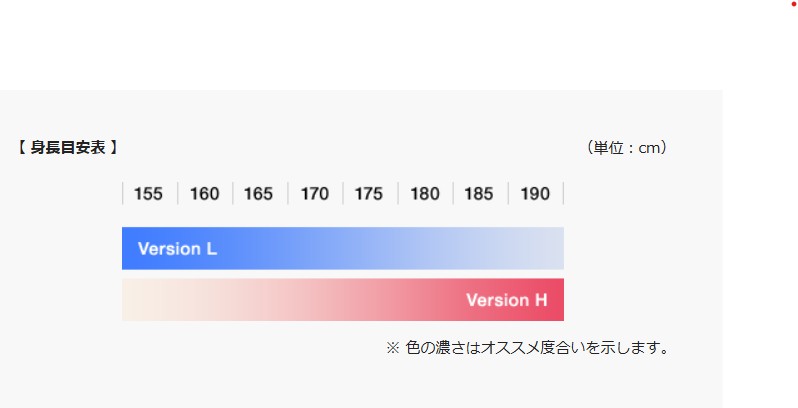Screen dimensions: 798x408
Task: Click the small red dot in the top-right corner
Action: click(793, 4)
